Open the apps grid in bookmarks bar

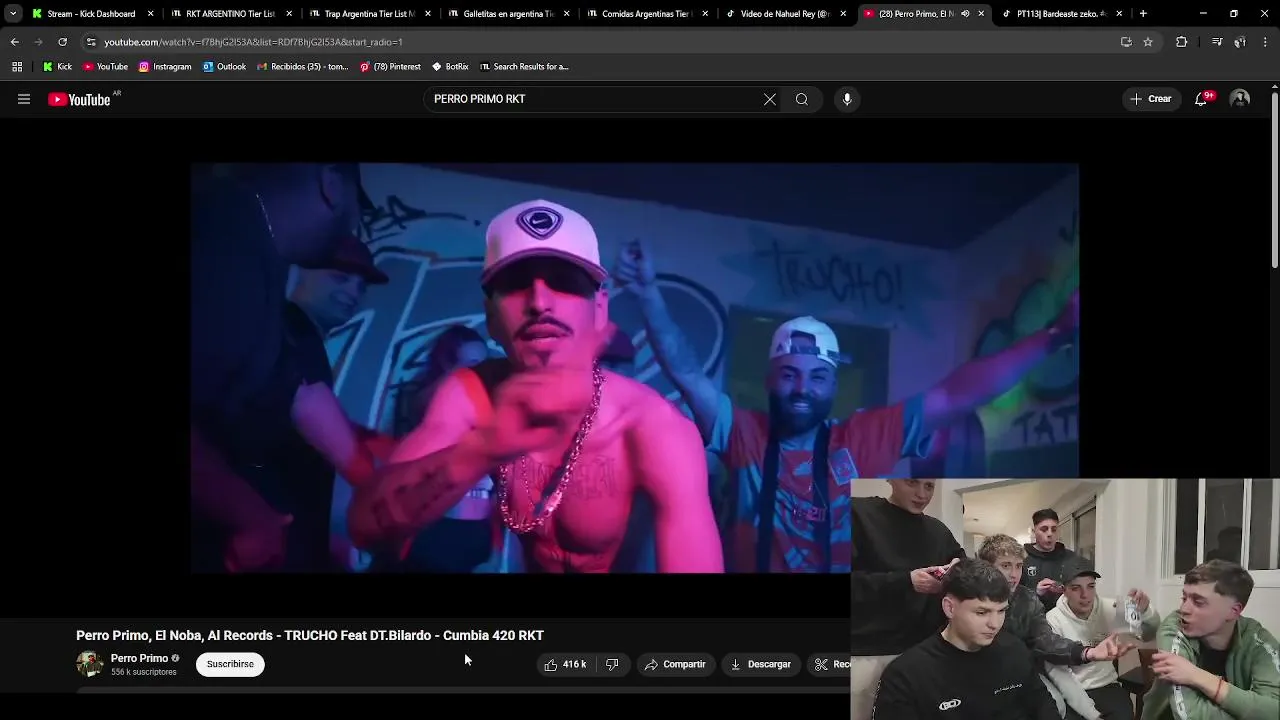click(17, 67)
